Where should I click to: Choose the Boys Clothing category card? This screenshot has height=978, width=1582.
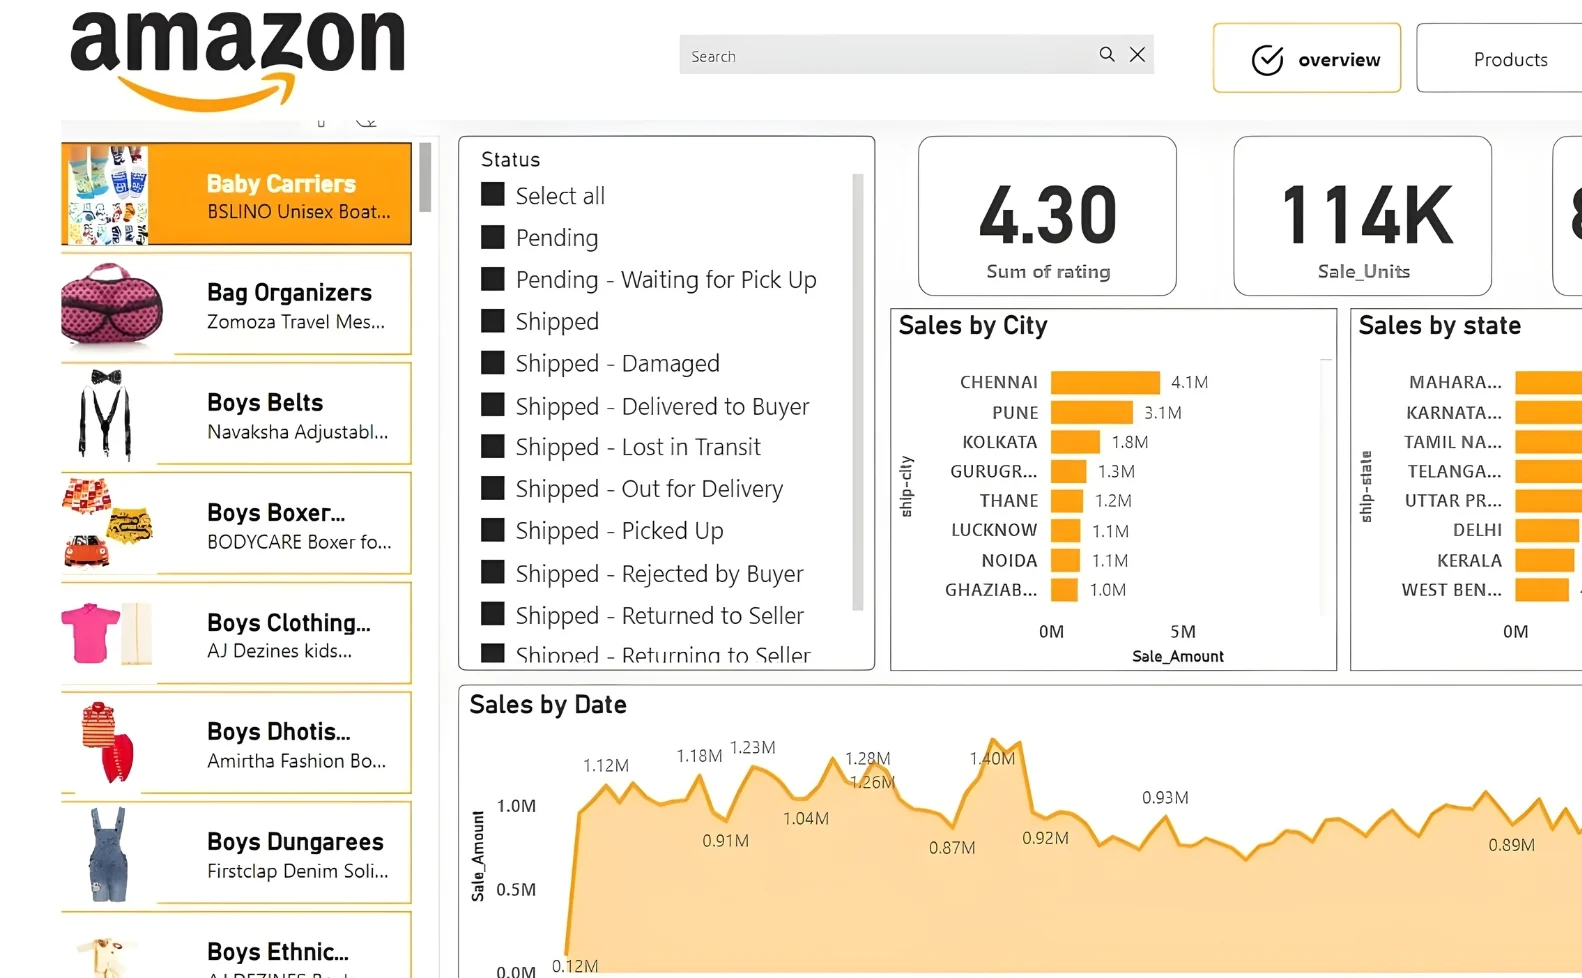pos(236,633)
